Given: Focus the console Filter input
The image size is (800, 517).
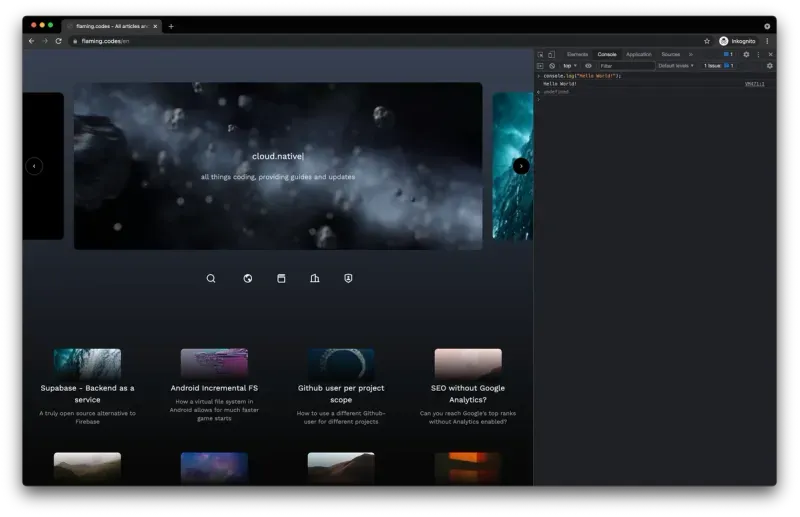Looking at the screenshot, I should pos(626,66).
